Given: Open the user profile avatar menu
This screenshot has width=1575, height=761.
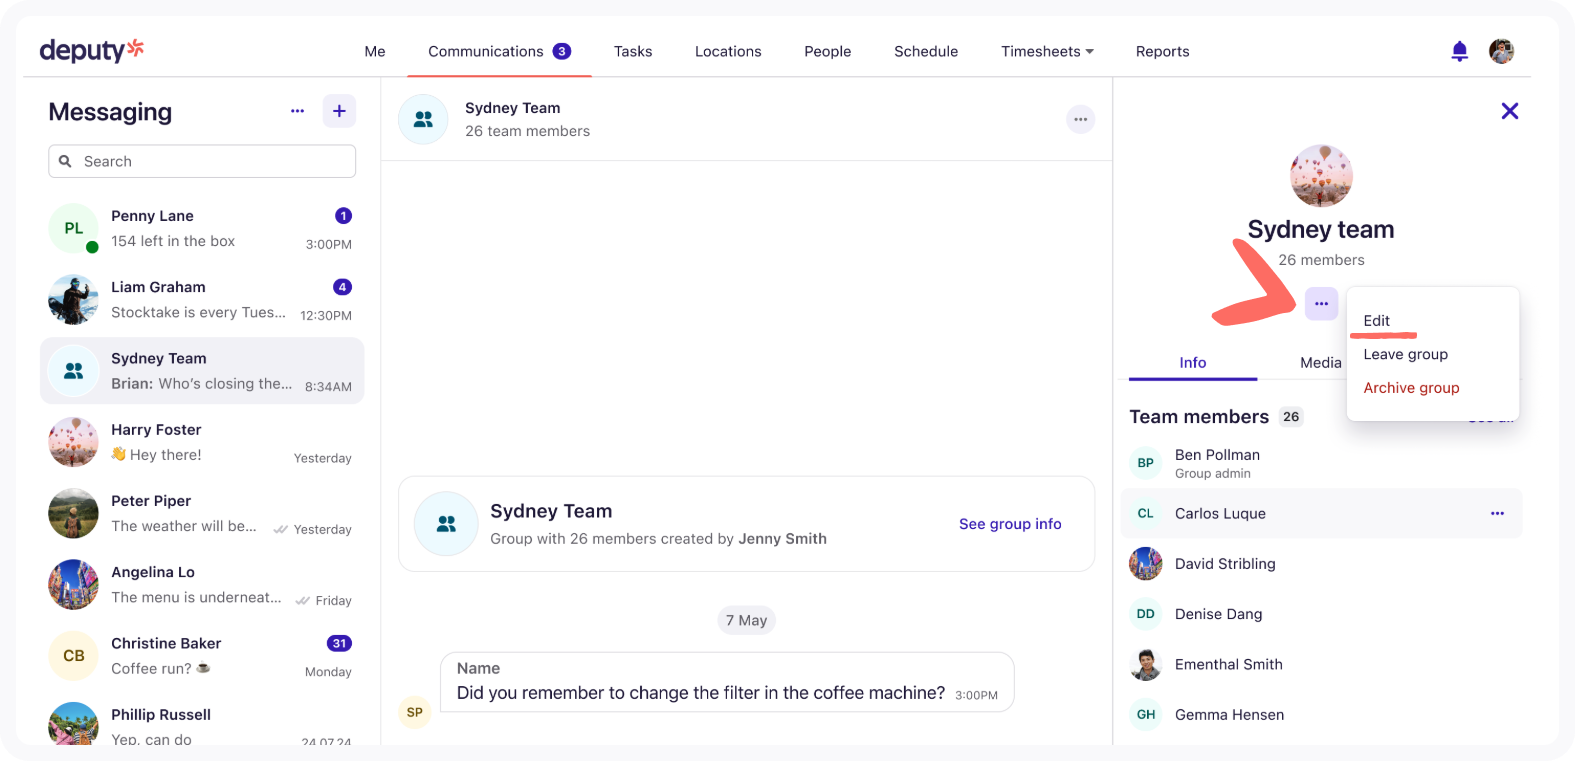Looking at the screenshot, I should tap(1501, 51).
